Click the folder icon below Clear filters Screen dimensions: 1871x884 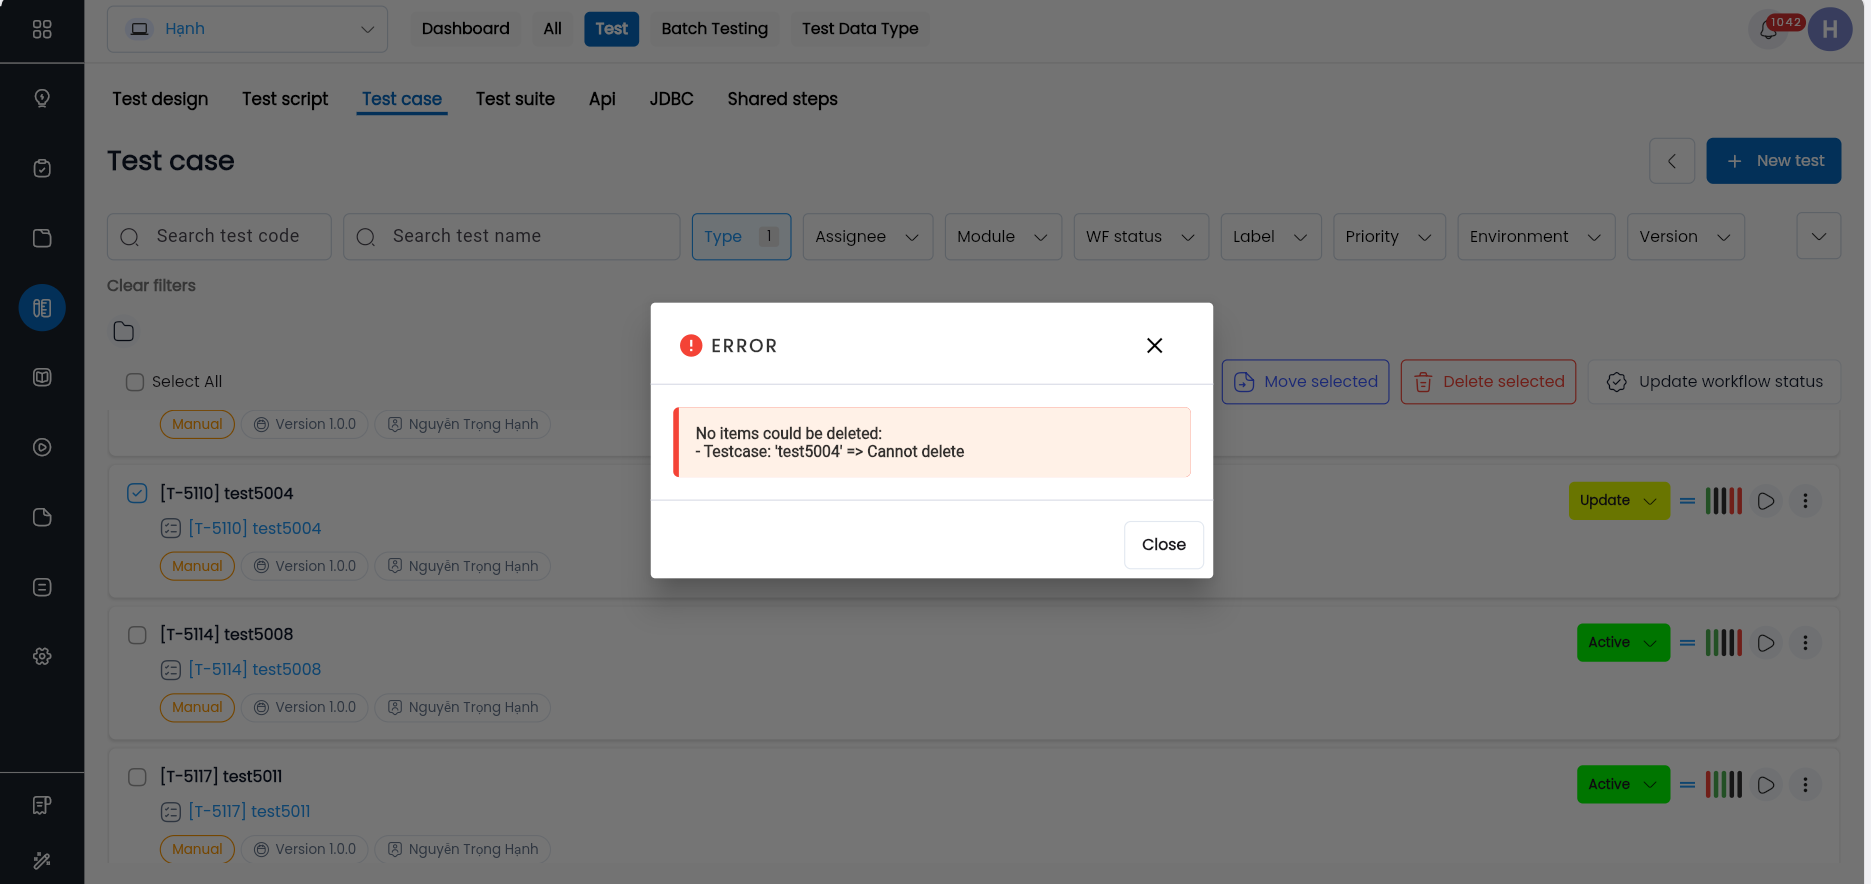point(124,332)
